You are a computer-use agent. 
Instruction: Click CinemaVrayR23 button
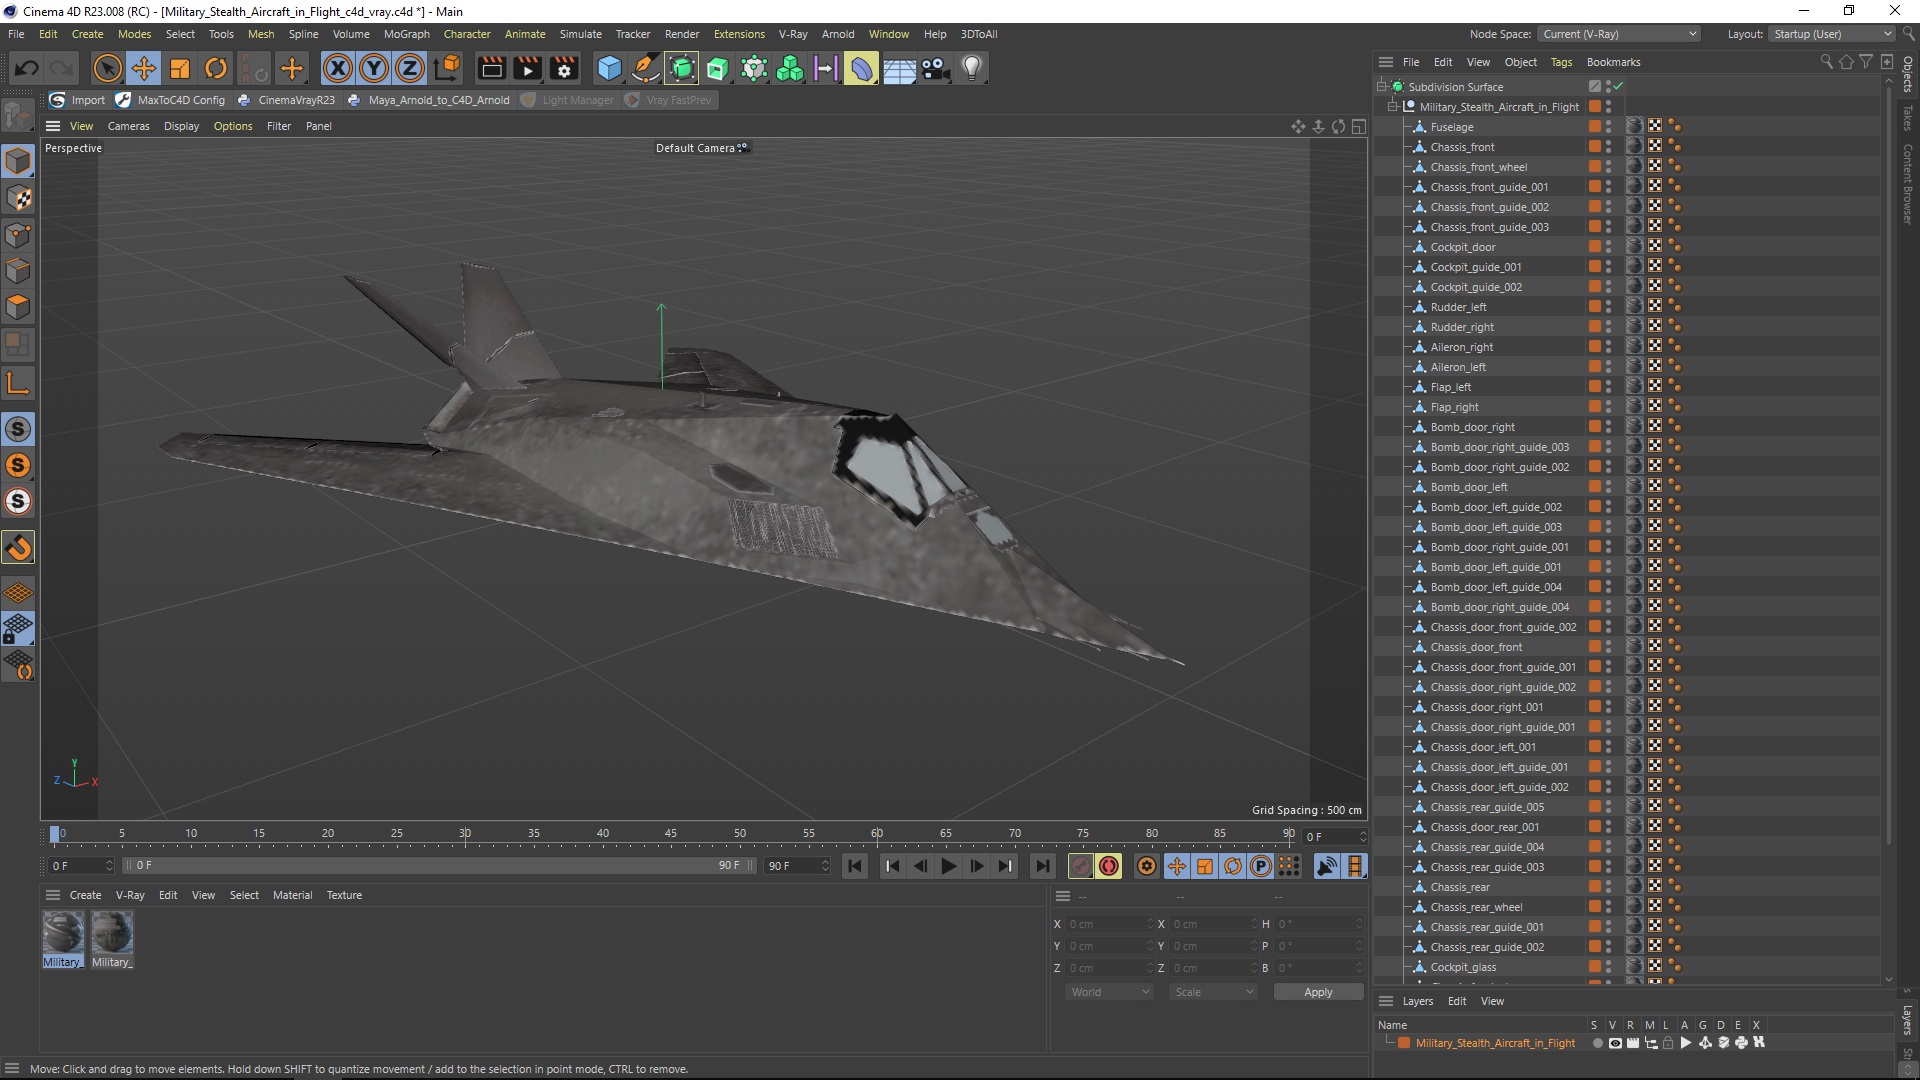286,100
